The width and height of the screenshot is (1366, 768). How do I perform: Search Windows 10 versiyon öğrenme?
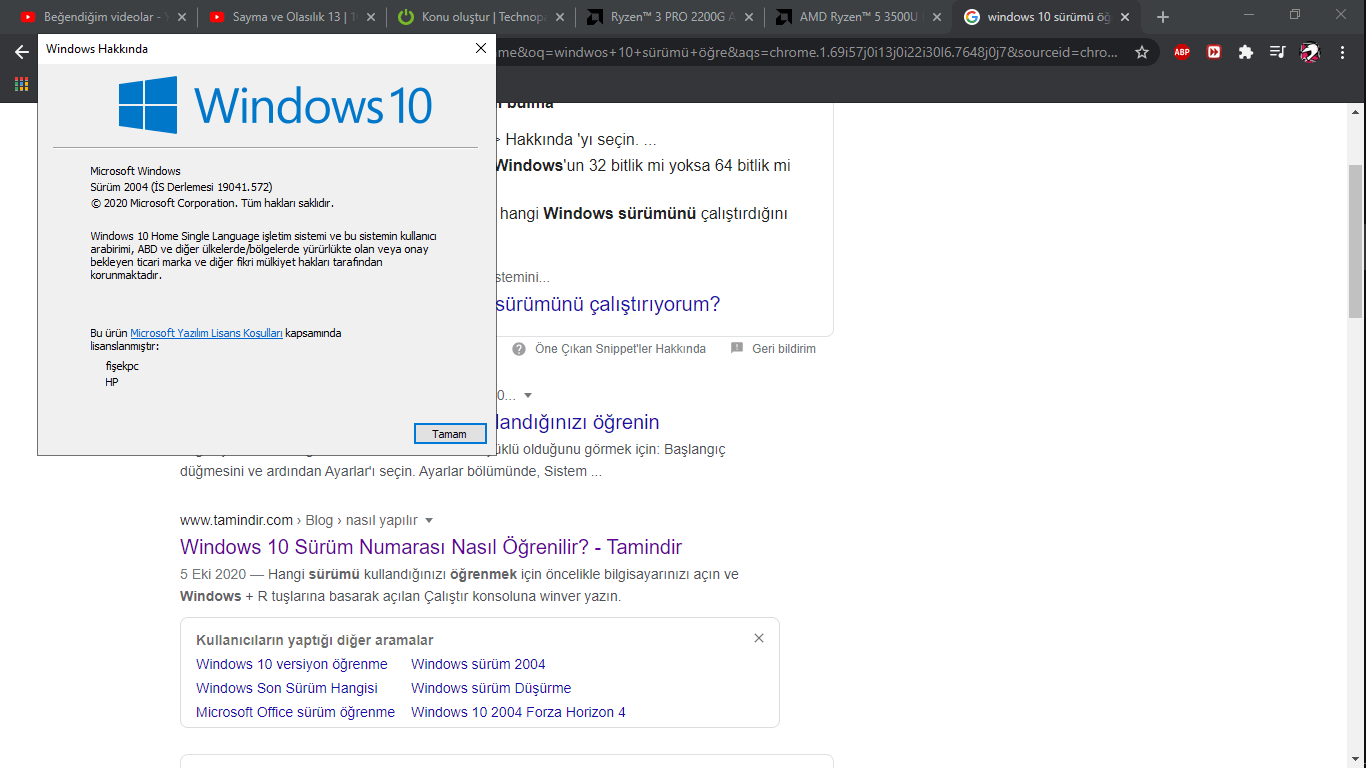(292, 664)
